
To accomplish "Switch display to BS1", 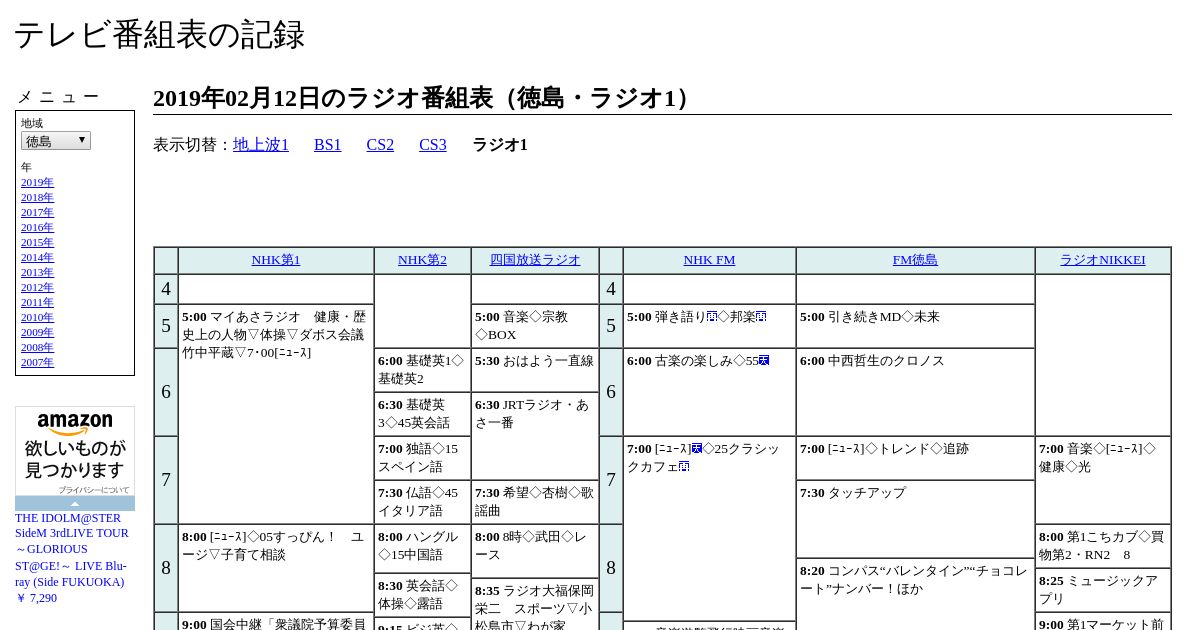I will point(328,145).
